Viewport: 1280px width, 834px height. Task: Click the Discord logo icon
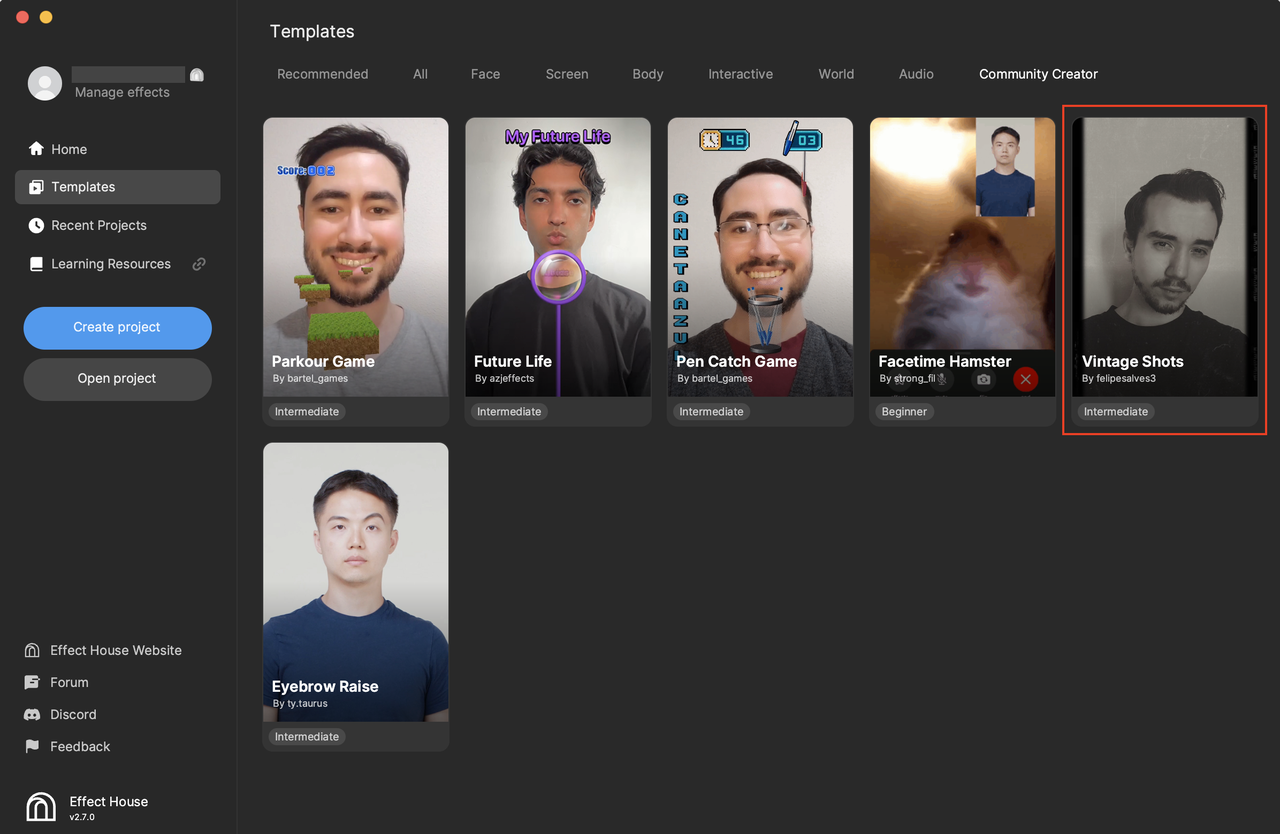[x=32, y=714]
